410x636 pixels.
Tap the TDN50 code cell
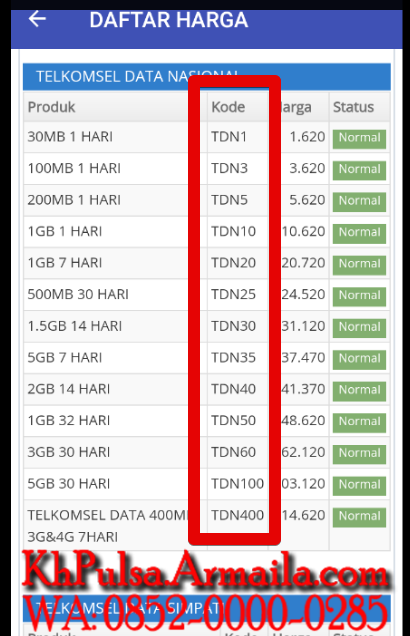234,421
